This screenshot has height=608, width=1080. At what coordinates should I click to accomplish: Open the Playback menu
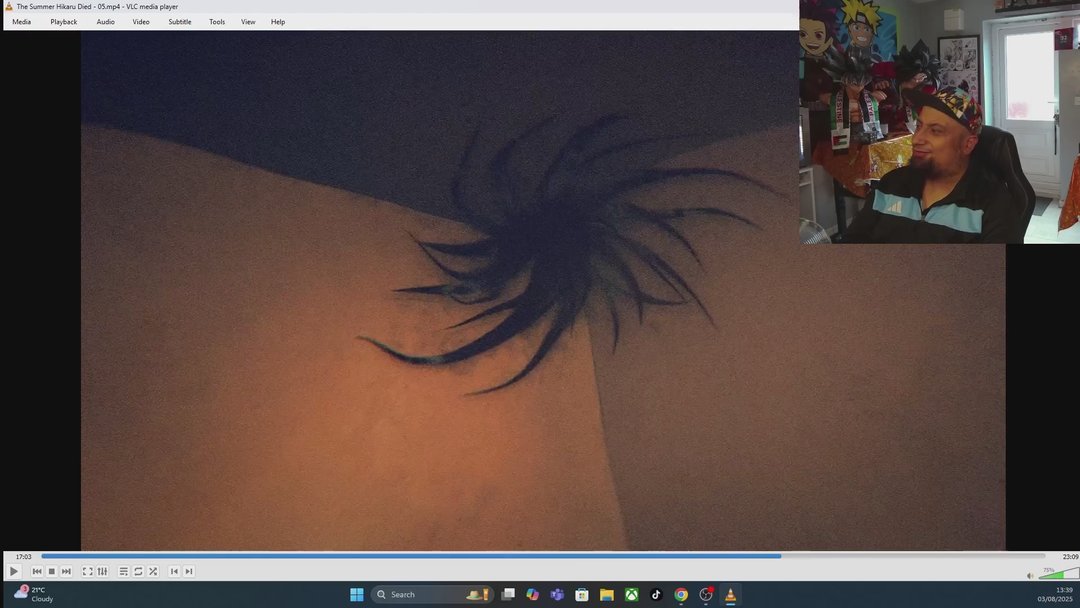point(63,21)
